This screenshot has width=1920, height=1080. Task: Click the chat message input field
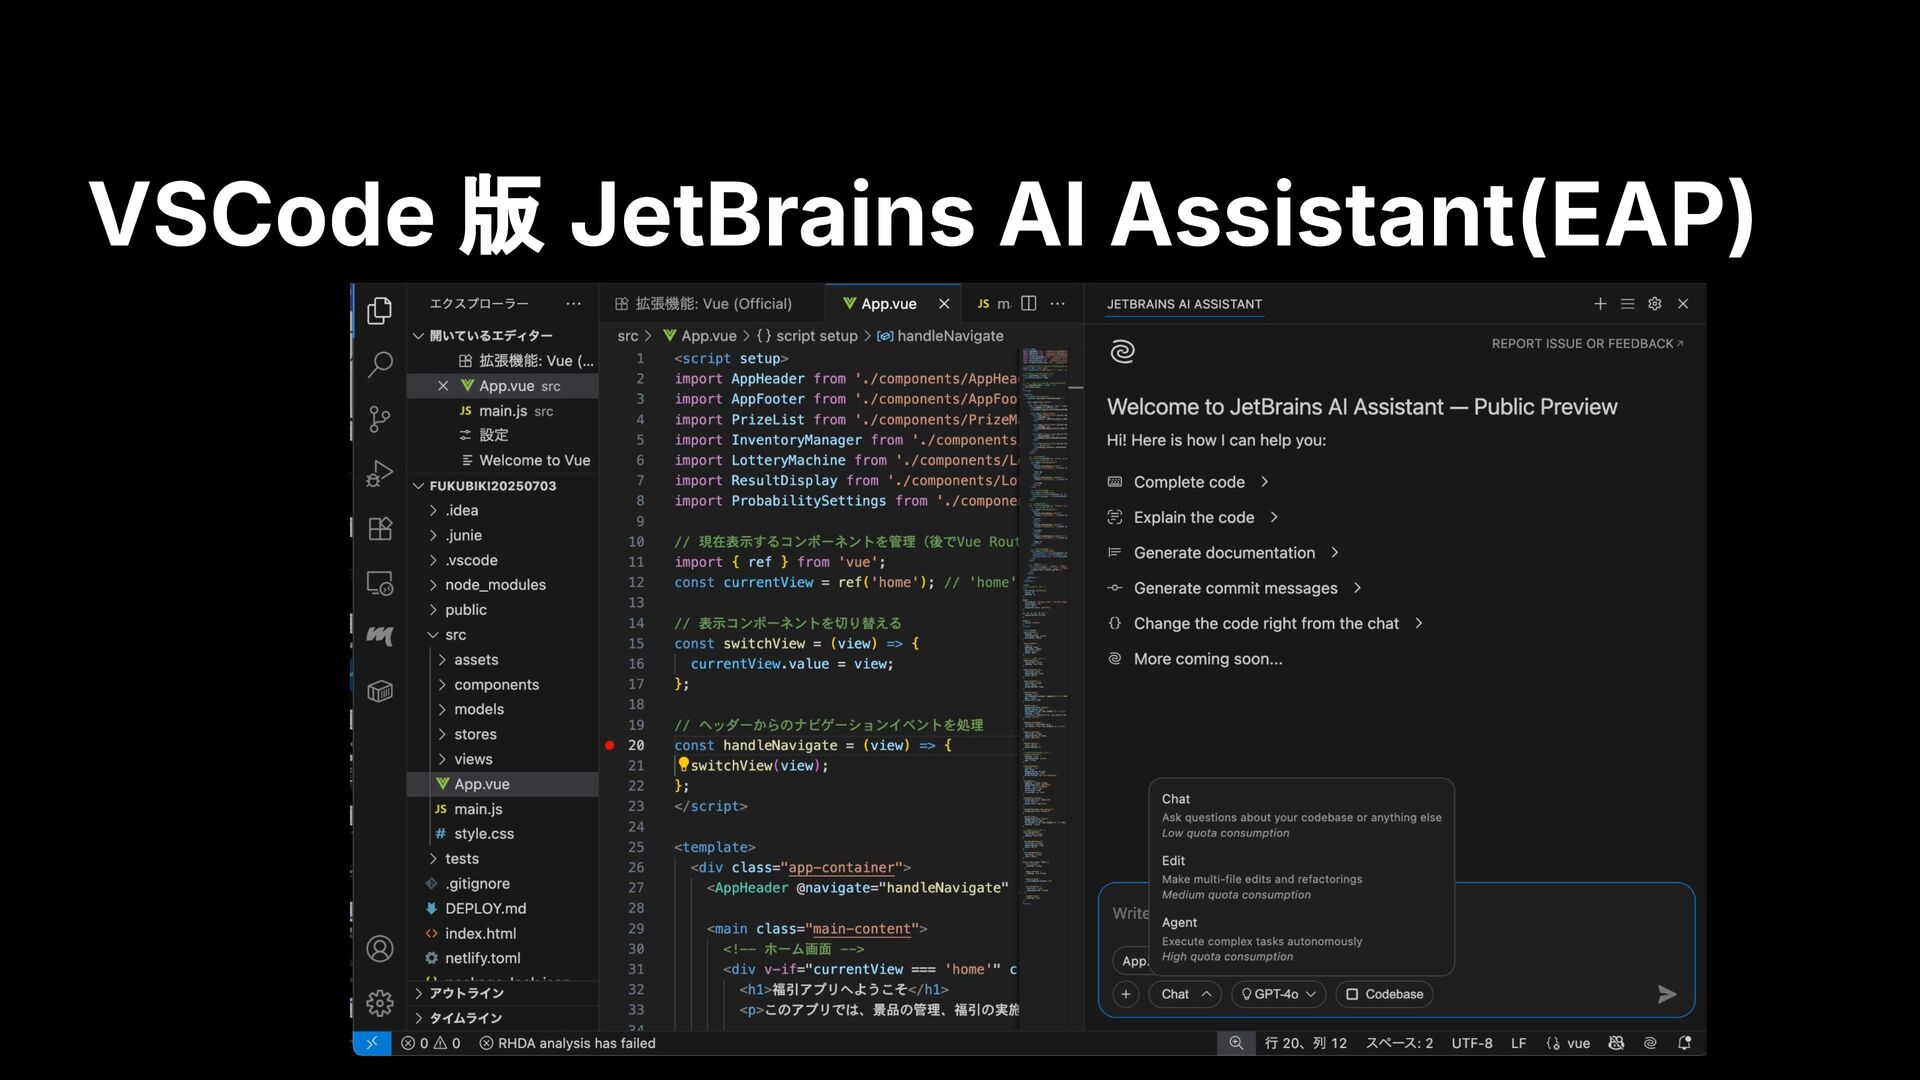click(x=1396, y=913)
